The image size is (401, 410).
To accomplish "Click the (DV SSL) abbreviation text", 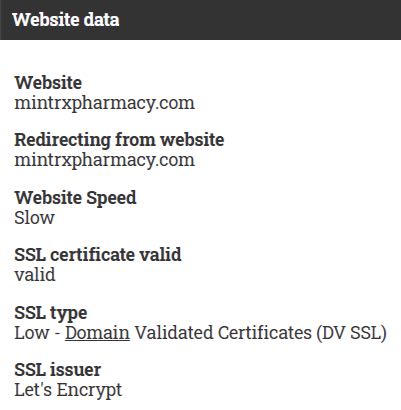I will click(351, 333).
